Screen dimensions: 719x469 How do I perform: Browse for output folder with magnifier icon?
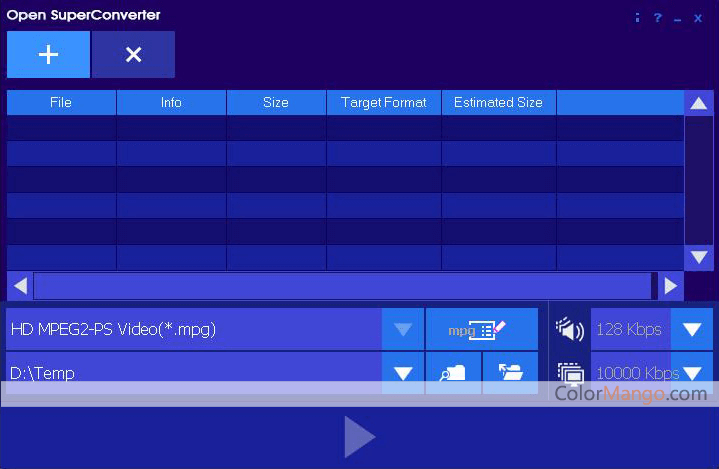[454, 373]
